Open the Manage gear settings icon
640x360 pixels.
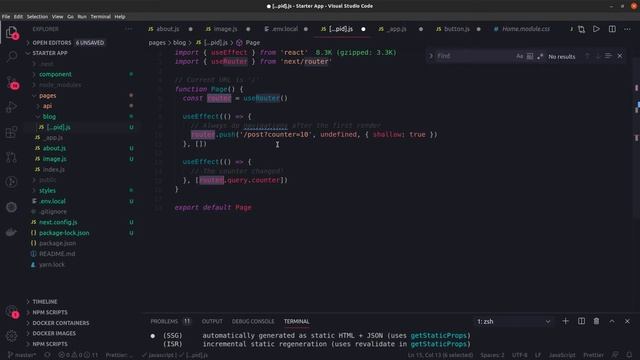pyautogui.click(x=11, y=336)
